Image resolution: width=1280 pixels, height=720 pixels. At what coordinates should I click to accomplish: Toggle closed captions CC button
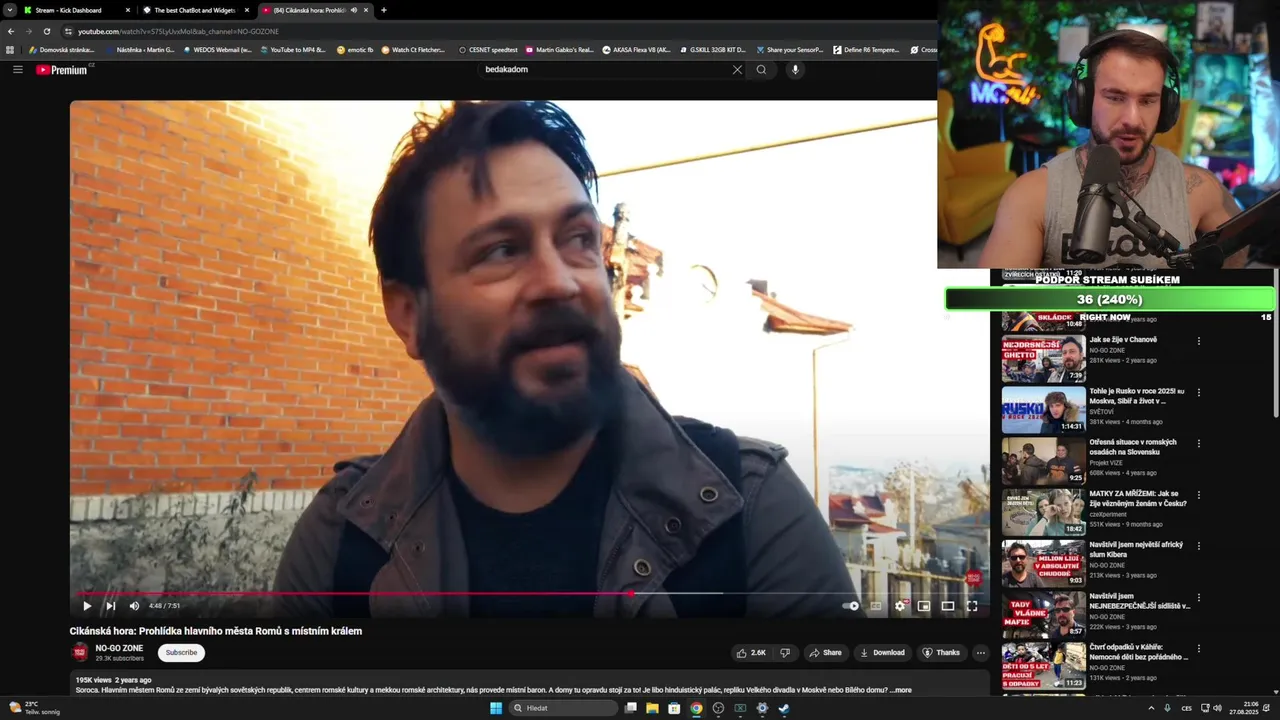point(876,606)
